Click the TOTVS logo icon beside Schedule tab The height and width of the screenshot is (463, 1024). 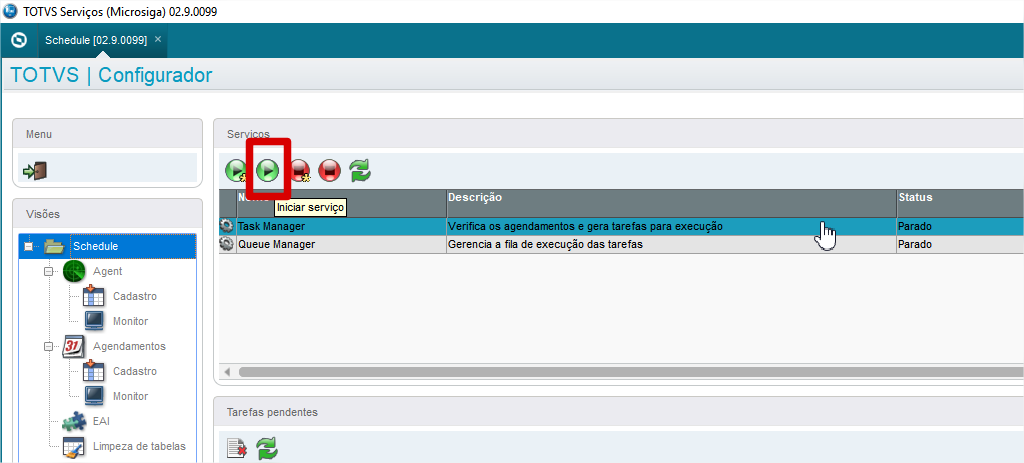click(x=20, y=40)
